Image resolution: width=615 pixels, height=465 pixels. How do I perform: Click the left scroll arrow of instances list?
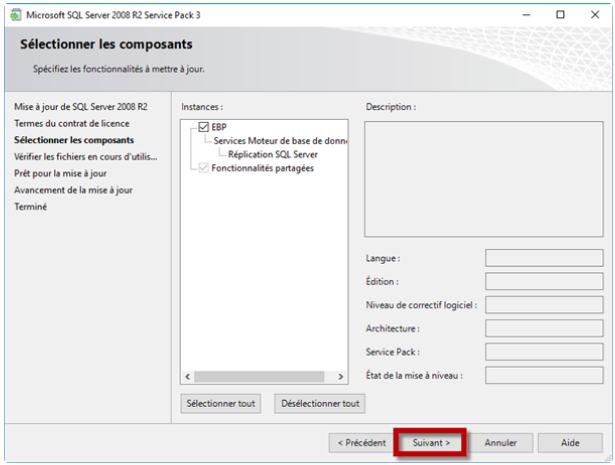(x=187, y=377)
